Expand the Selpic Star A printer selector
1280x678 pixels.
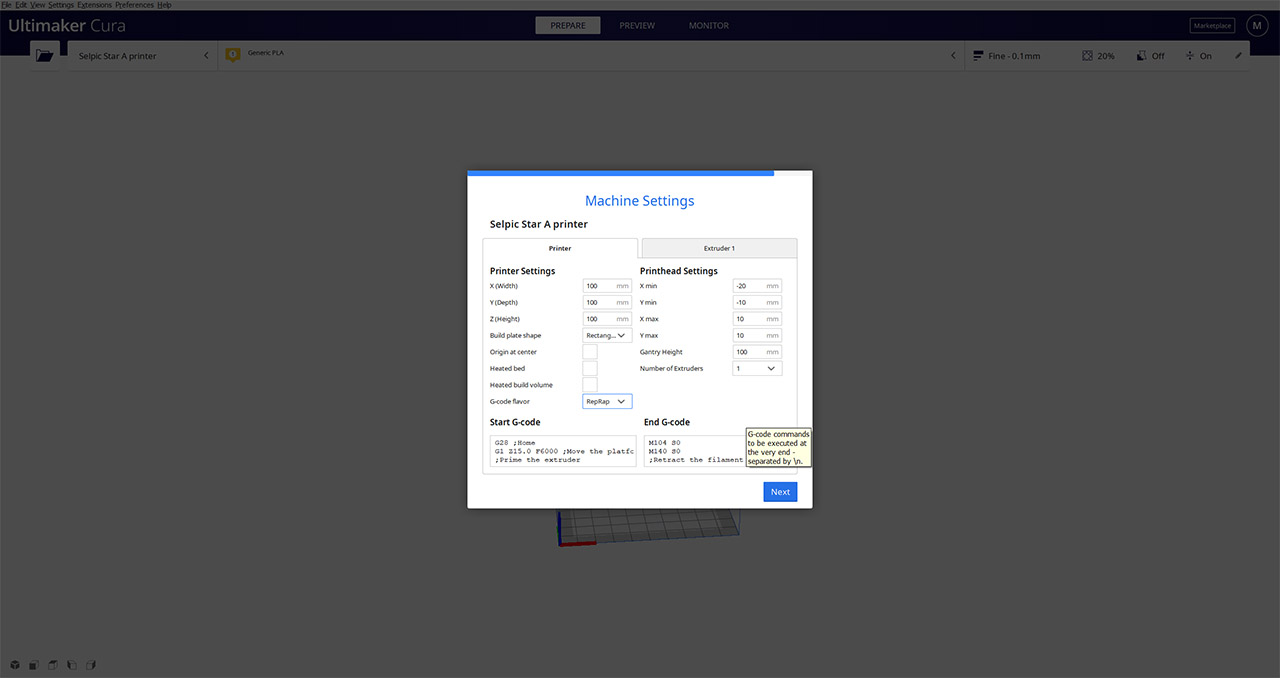[x=143, y=56]
